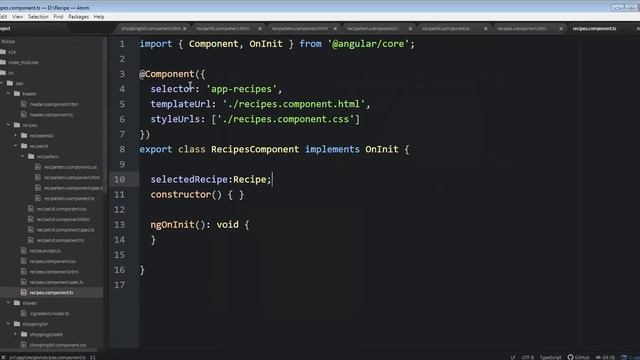
Task: Click recipeitem.component.spec.ts file icon
Action: click(x=38, y=188)
